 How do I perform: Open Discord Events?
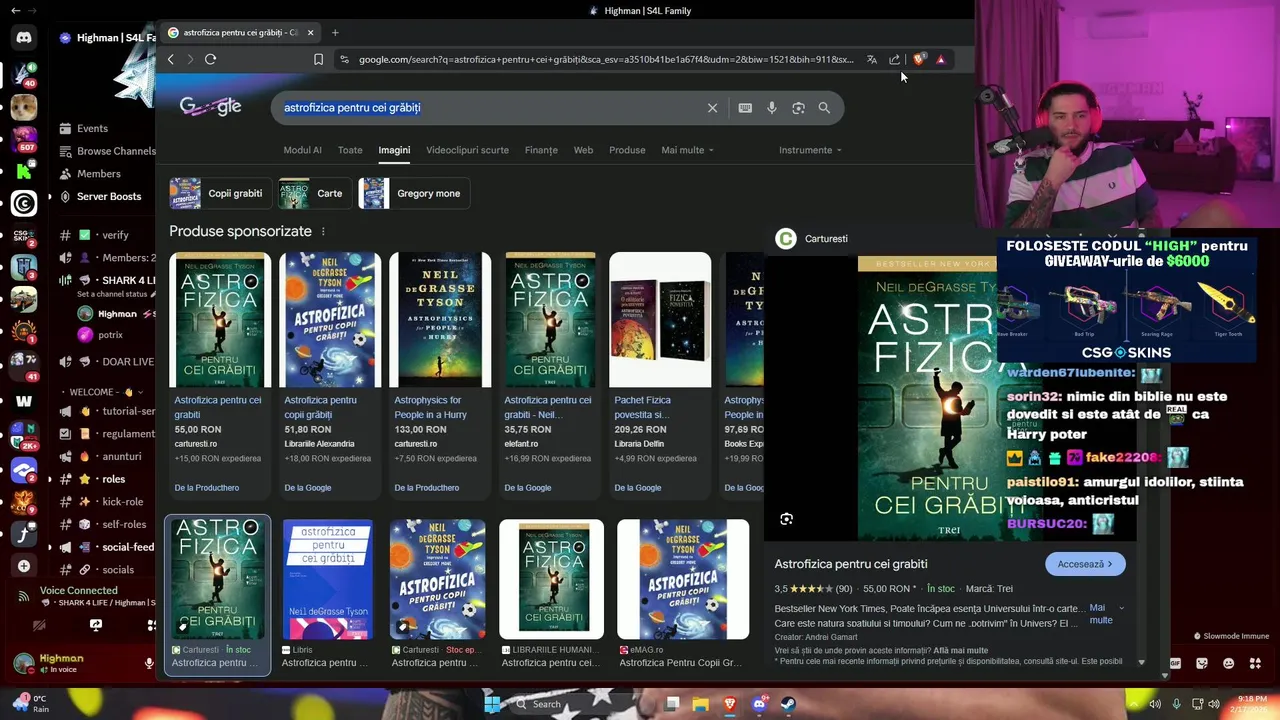point(84,128)
